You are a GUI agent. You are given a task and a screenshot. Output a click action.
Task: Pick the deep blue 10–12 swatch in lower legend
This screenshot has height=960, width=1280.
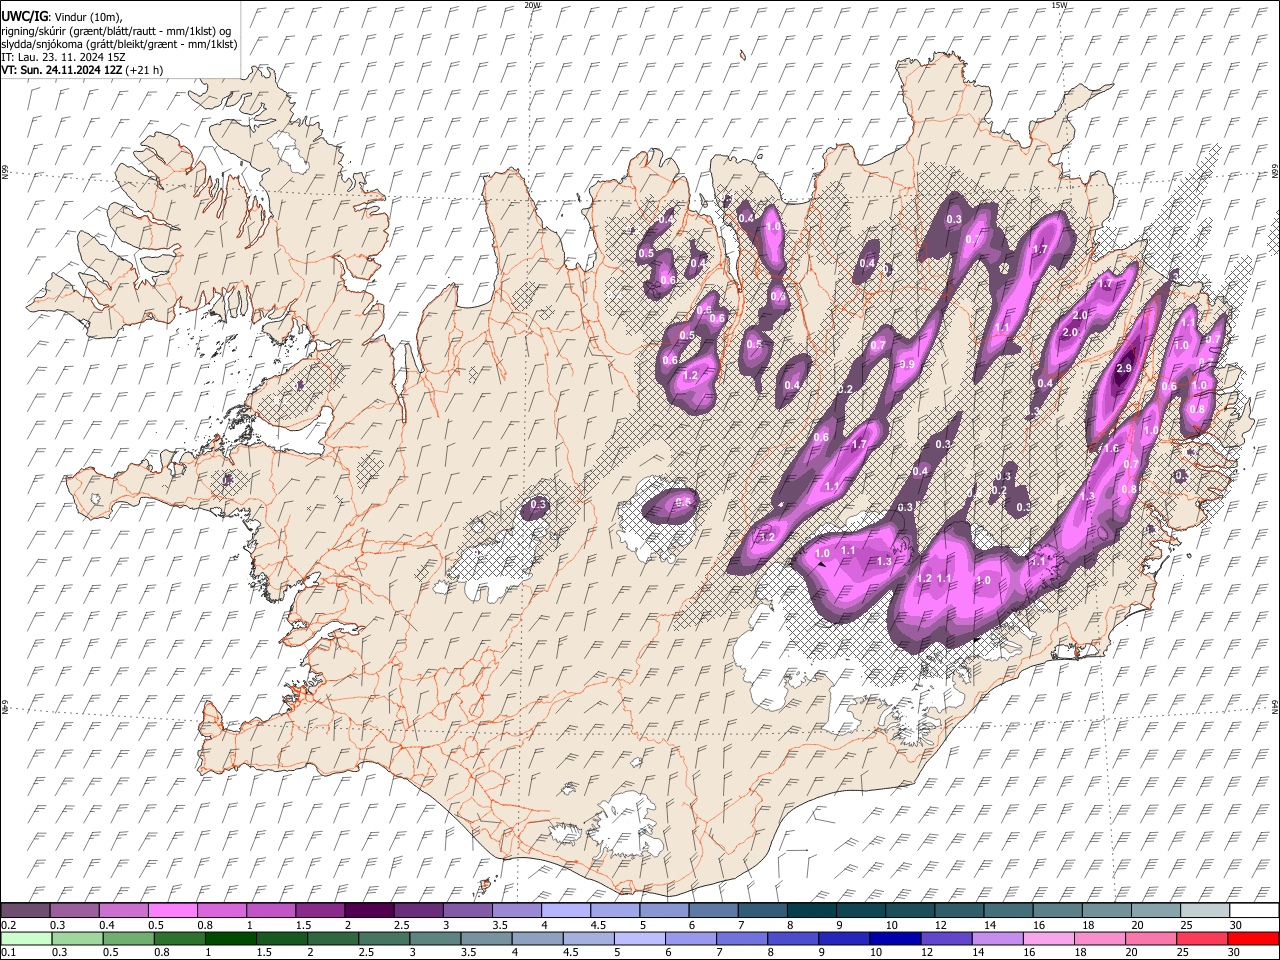pos(895,938)
